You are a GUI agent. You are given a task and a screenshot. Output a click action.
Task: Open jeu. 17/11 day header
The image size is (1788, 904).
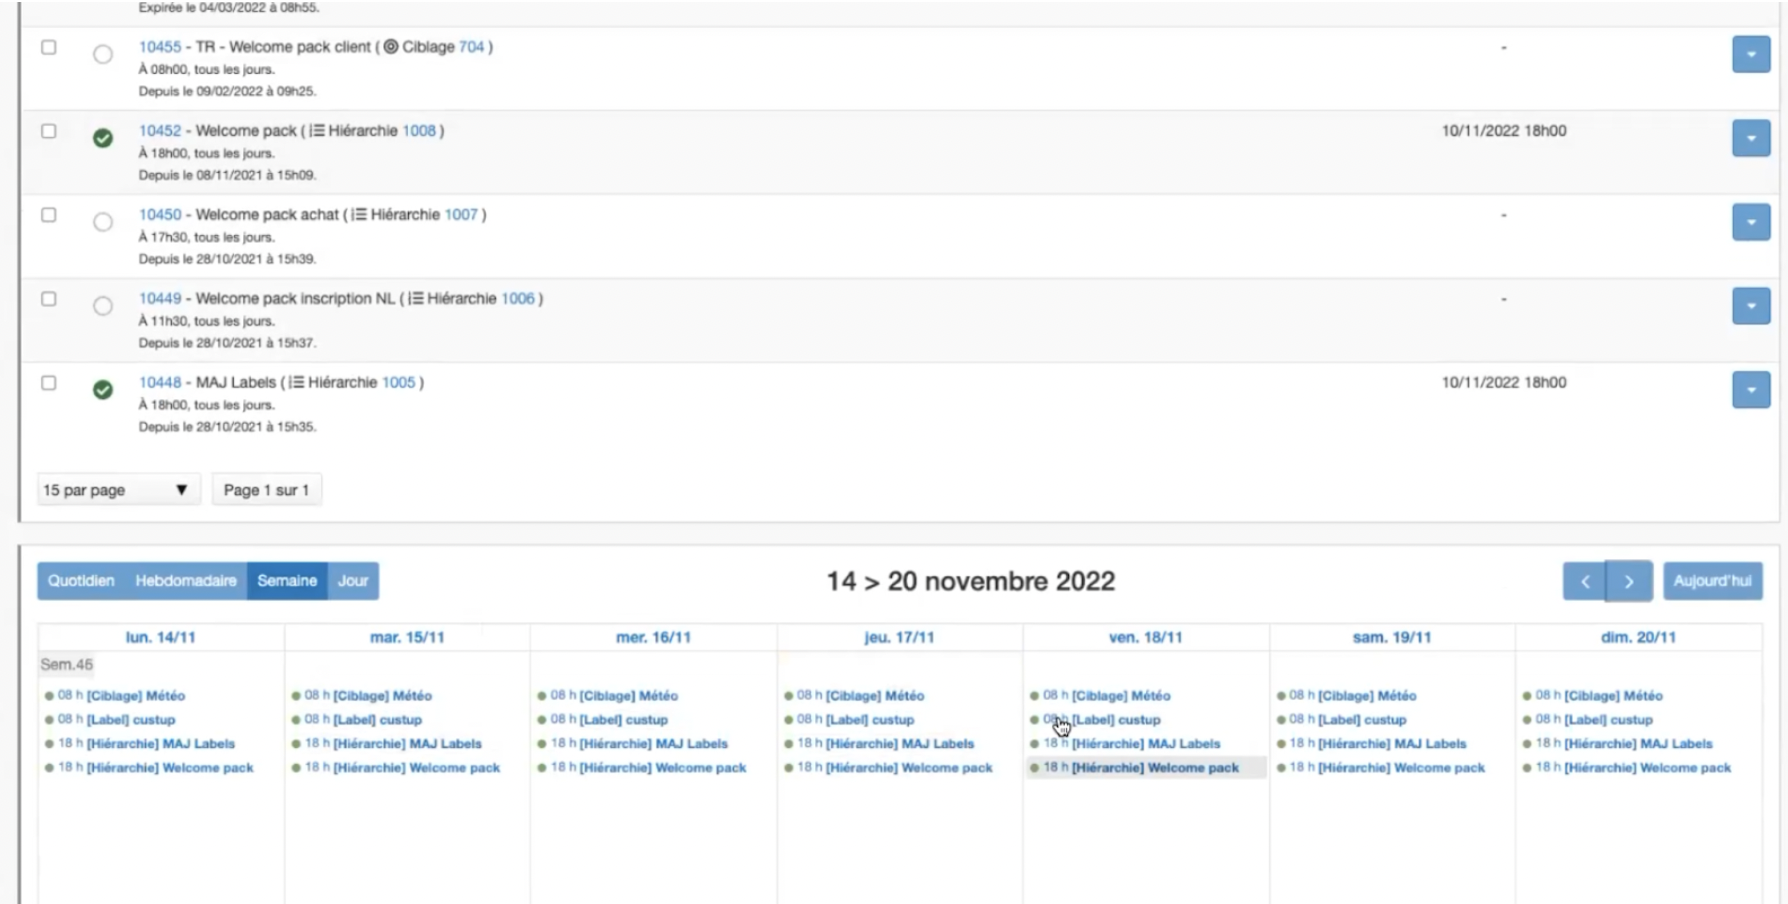[x=899, y=637]
